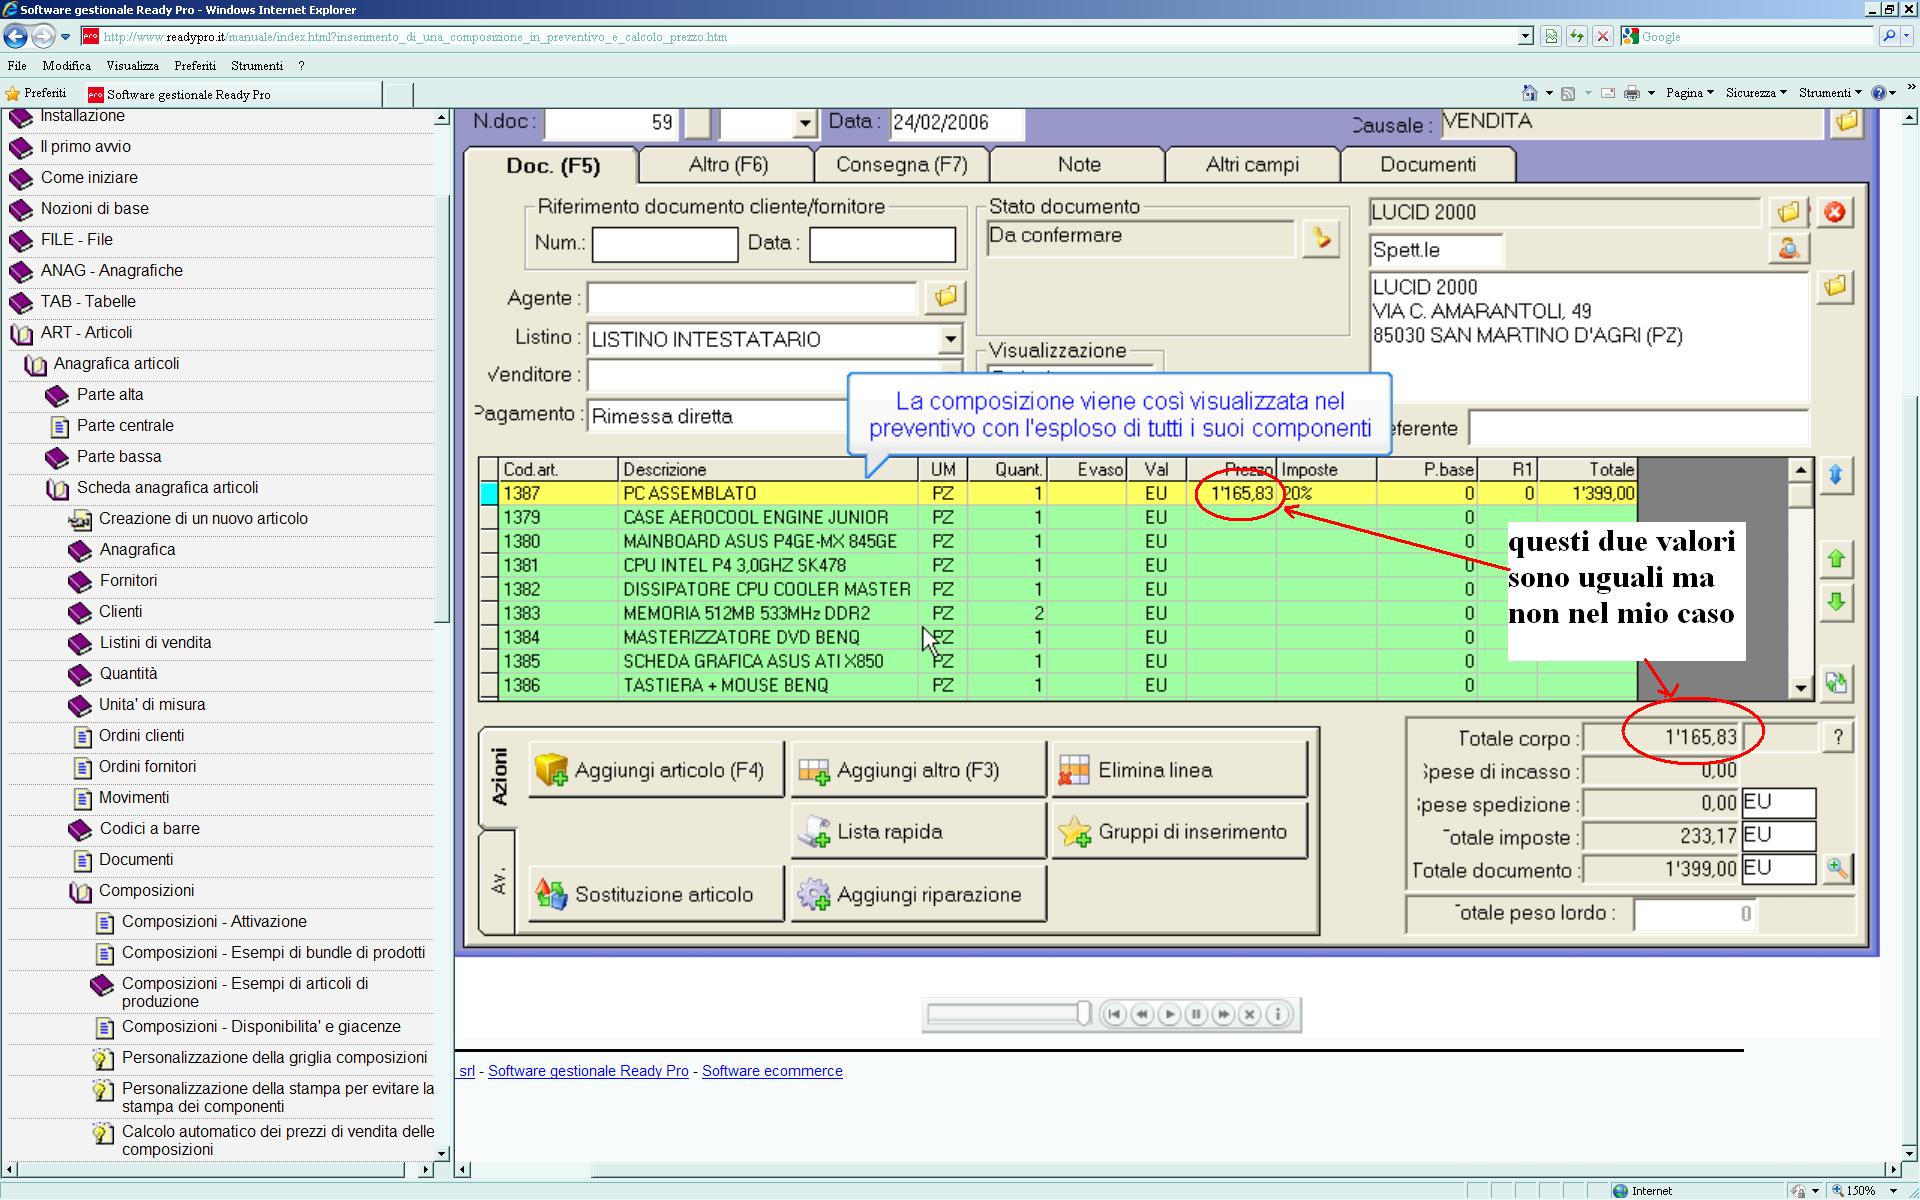The image size is (1920, 1200).
Task: Click Aggiungi articolo (F4) button
Action: (655, 770)
